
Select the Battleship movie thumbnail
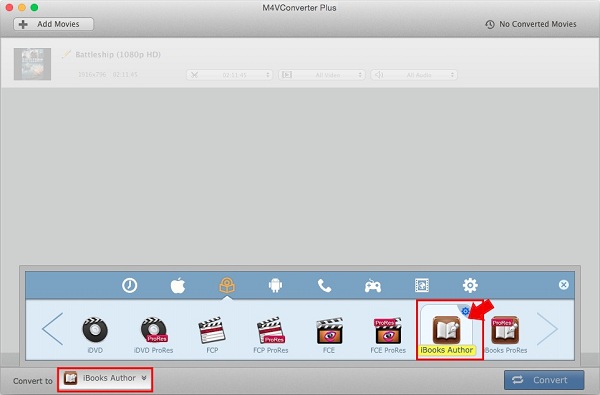click(33, 64)
